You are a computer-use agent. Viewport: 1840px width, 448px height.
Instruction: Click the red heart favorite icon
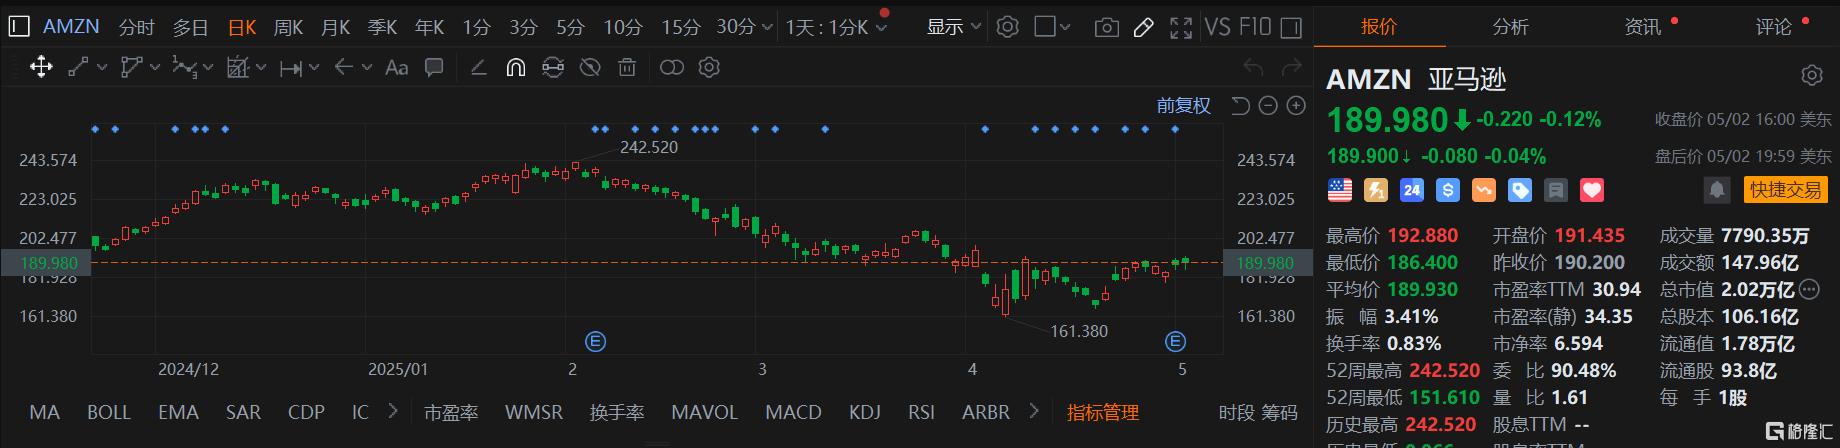click(x=1592, y=189)
